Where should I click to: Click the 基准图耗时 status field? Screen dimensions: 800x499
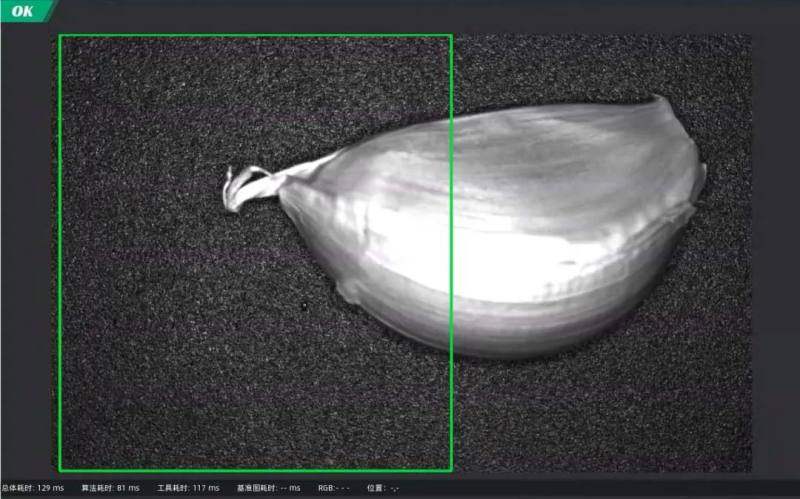tap(268, 488)
